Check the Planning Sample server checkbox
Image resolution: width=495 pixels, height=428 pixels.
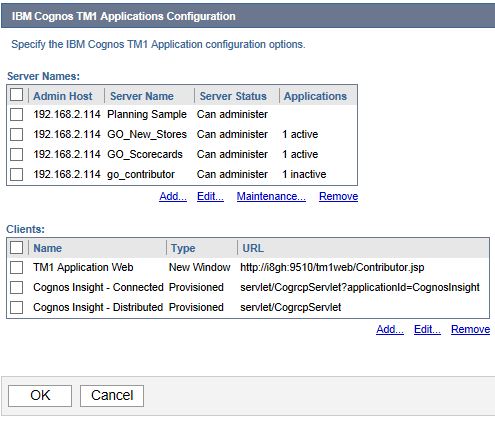pyautogui.click(x=16, y=115)
